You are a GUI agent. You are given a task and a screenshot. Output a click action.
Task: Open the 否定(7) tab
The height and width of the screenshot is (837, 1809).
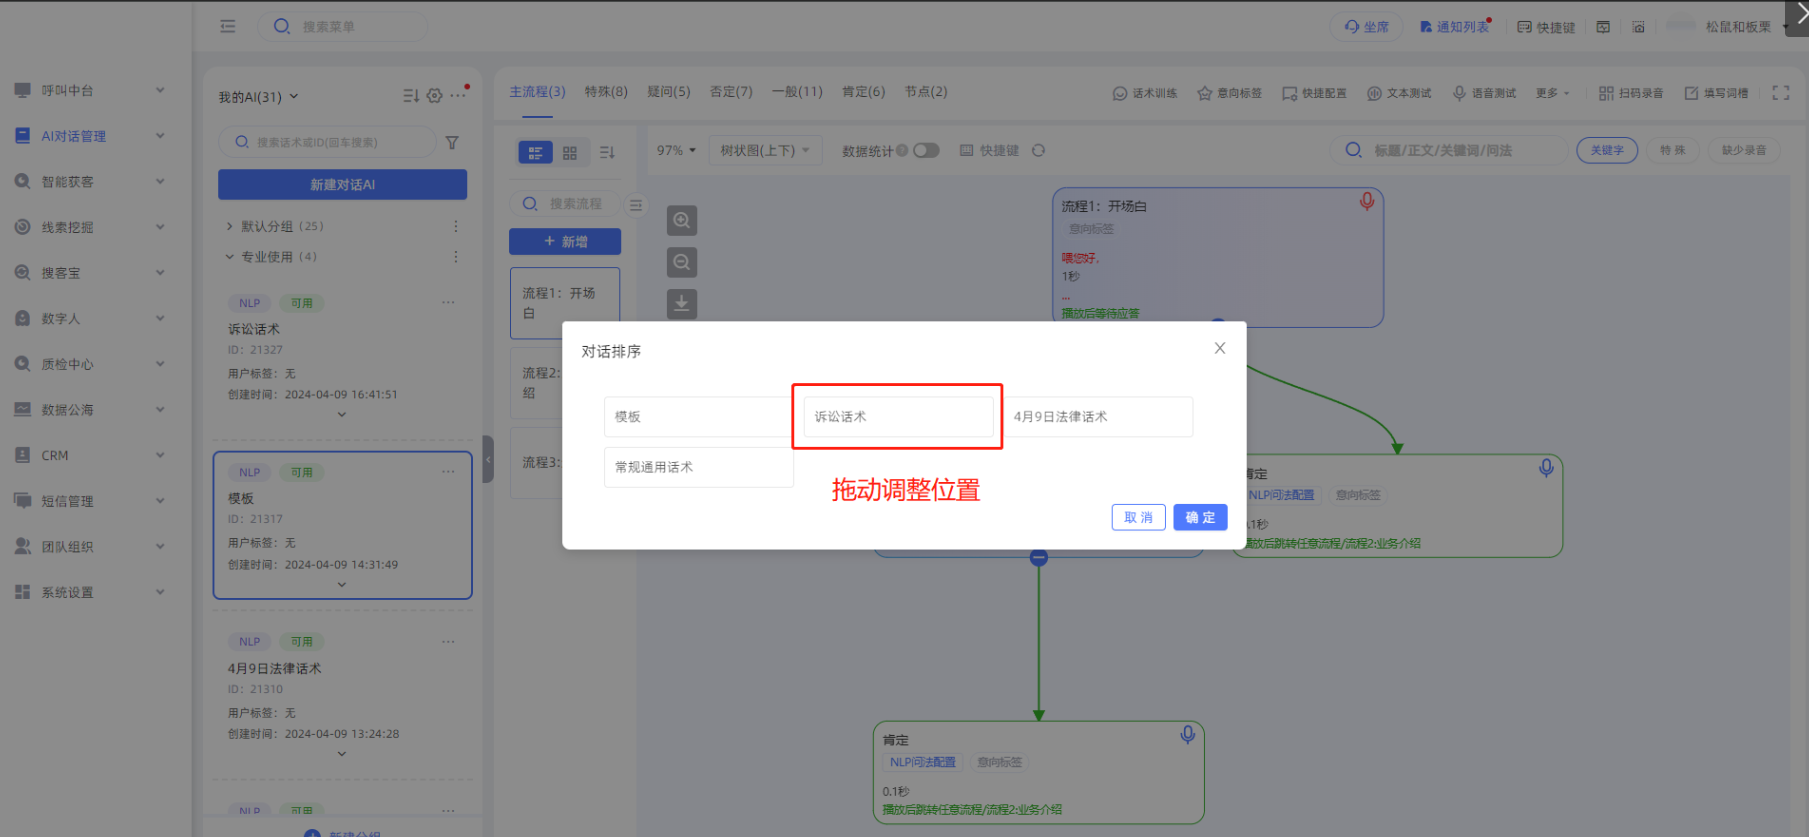click(731, 92)
